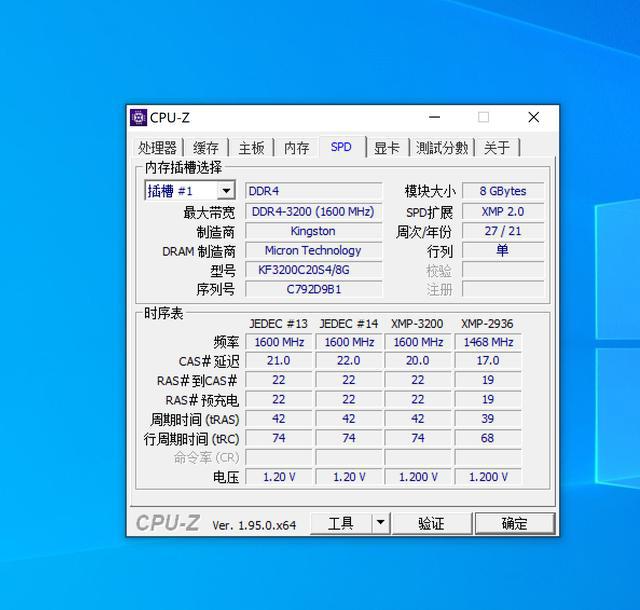This screenshot has height=610, width=640.
Task: Click the JEDEC #13 column header
Action: [x=278, y=324]
